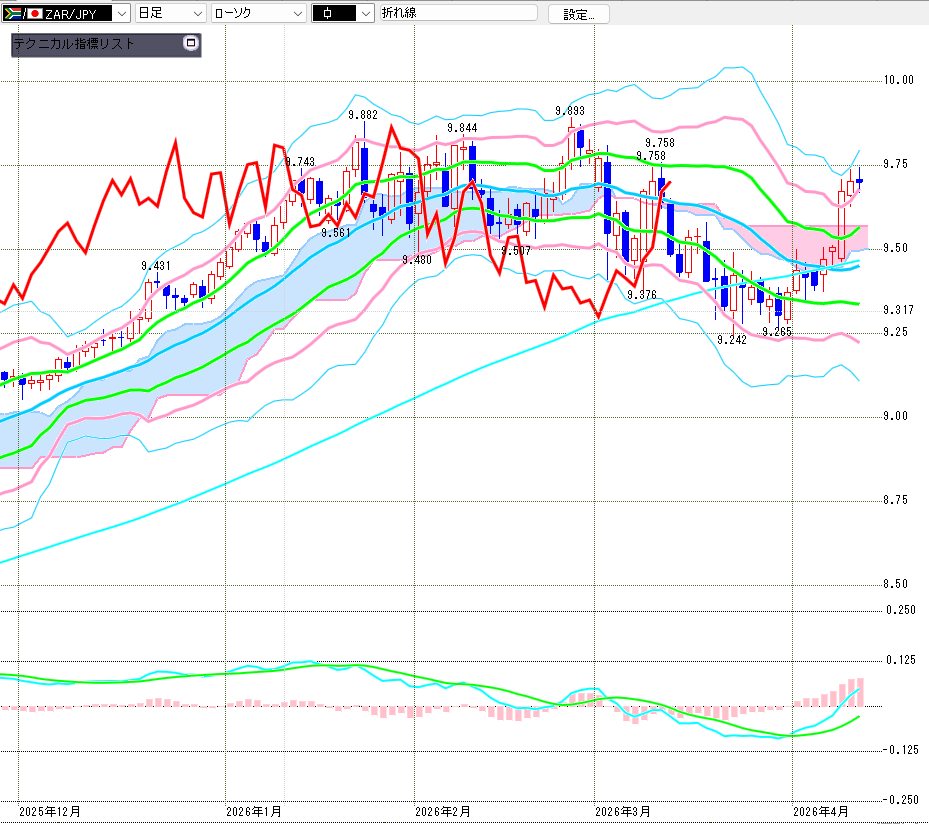Screen dimensions: 929x824
Task: Click the 10.00 price axis label
Action: [899, 80]
